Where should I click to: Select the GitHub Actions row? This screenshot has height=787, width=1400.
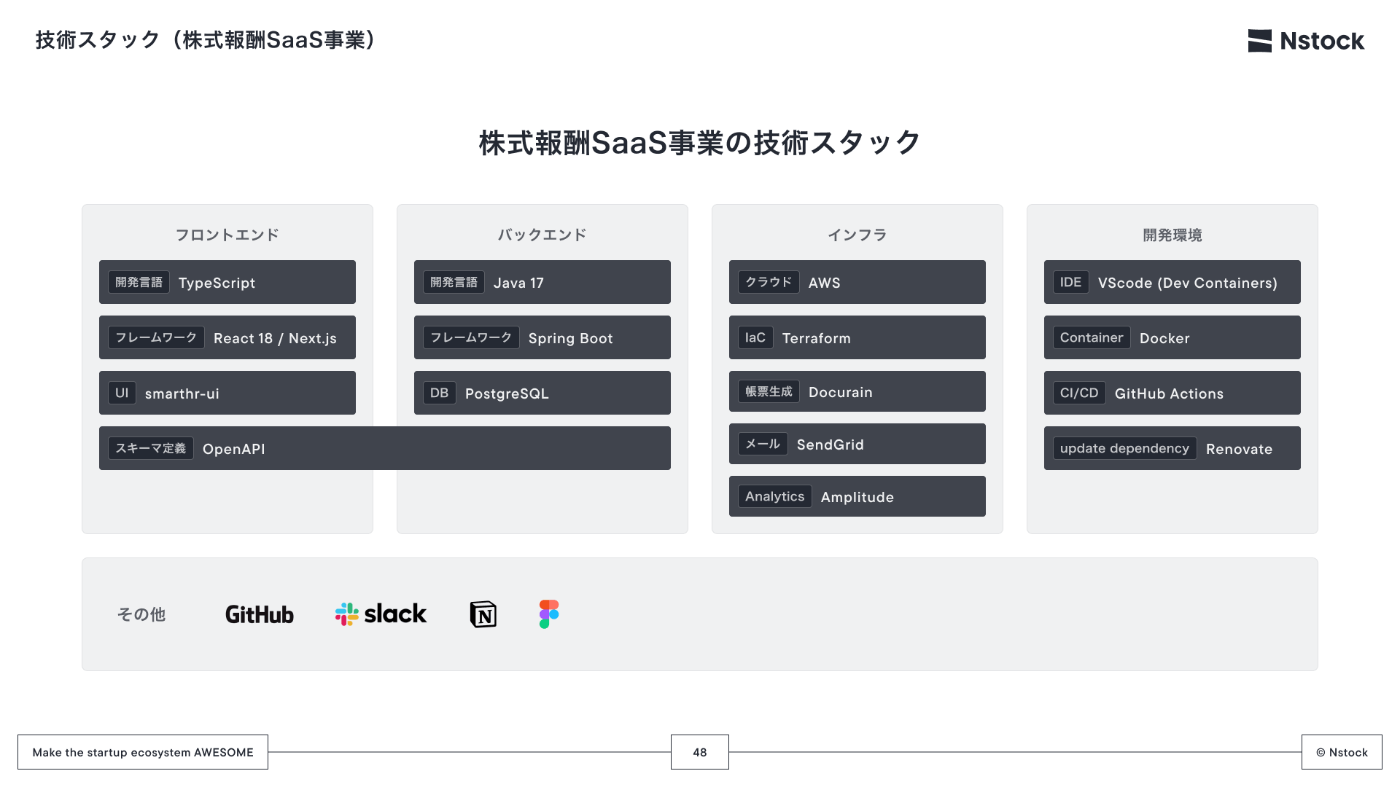click(x=1172, y=393)
